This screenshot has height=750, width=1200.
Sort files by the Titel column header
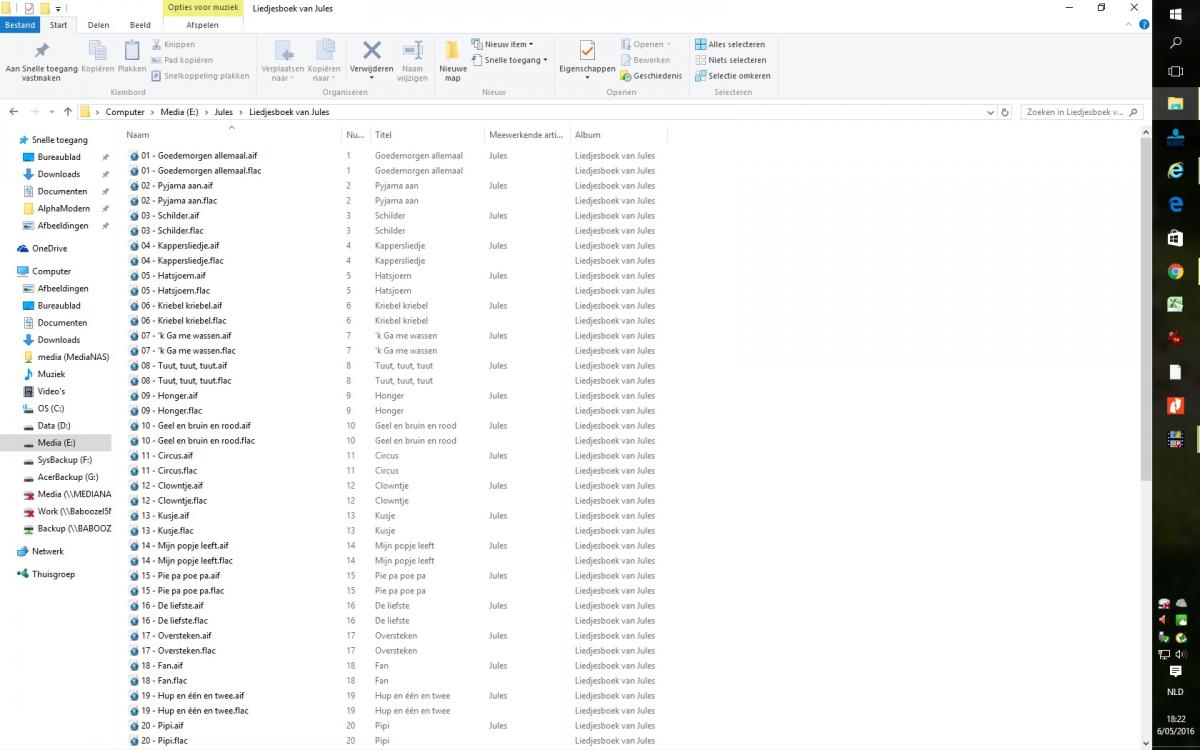point(384,135)
